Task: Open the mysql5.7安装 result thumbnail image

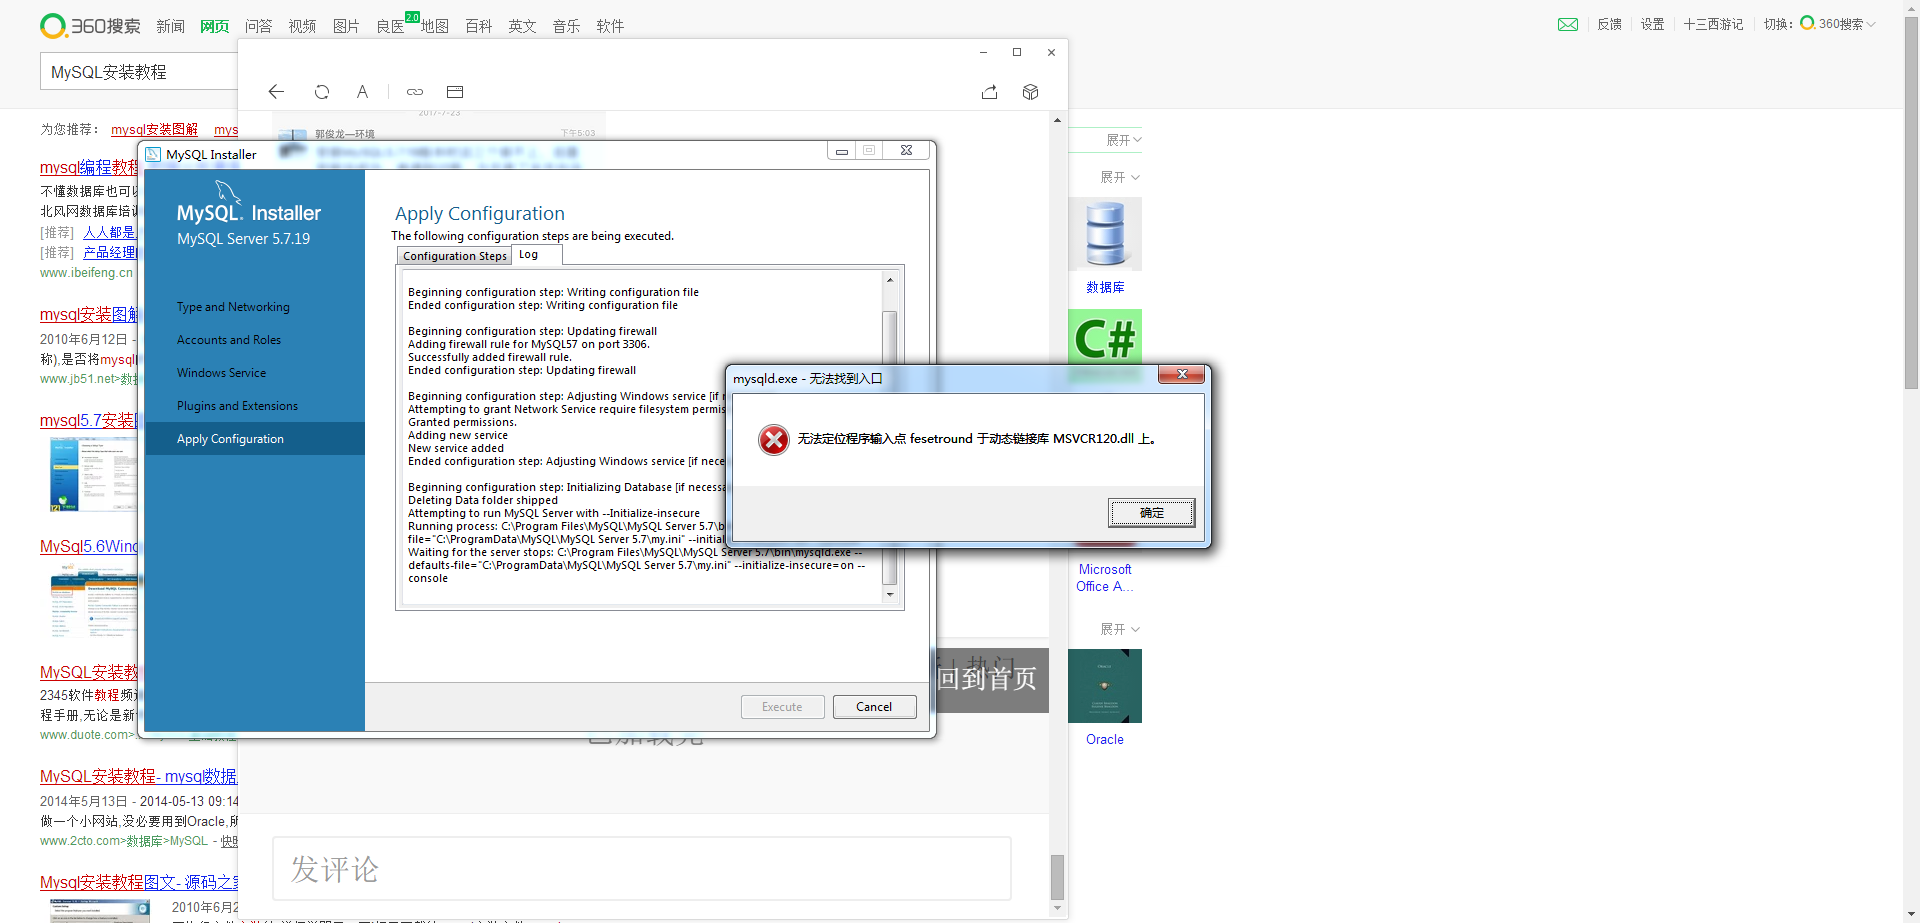Action: 92,474
